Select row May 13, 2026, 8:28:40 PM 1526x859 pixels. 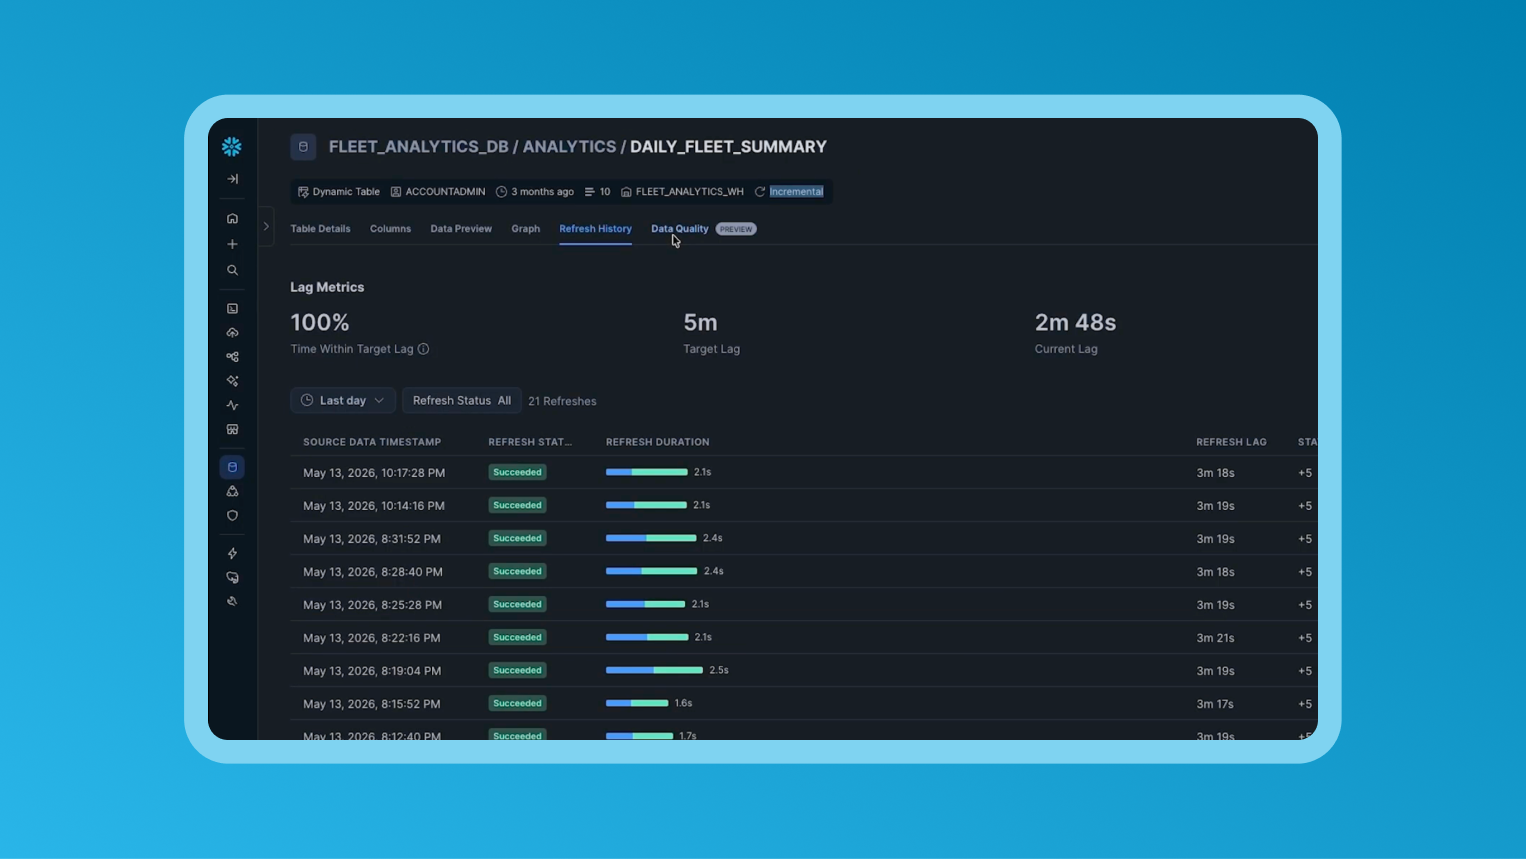[804, 572]
